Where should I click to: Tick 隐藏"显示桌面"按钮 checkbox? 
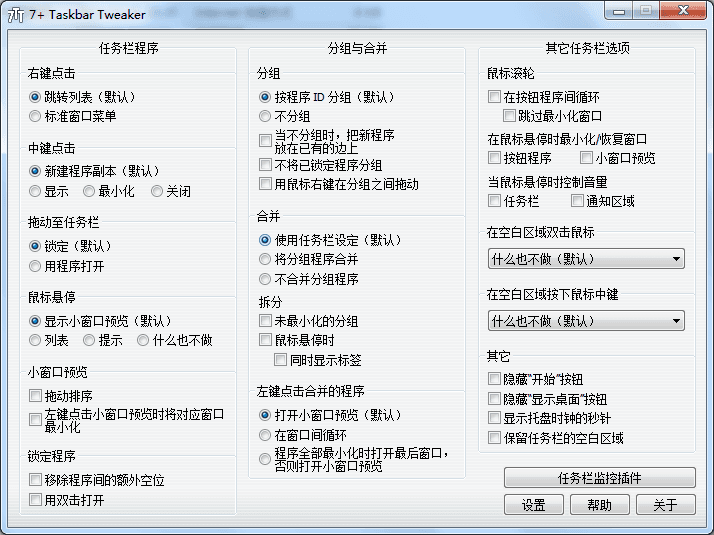click(x=494, y=399)
